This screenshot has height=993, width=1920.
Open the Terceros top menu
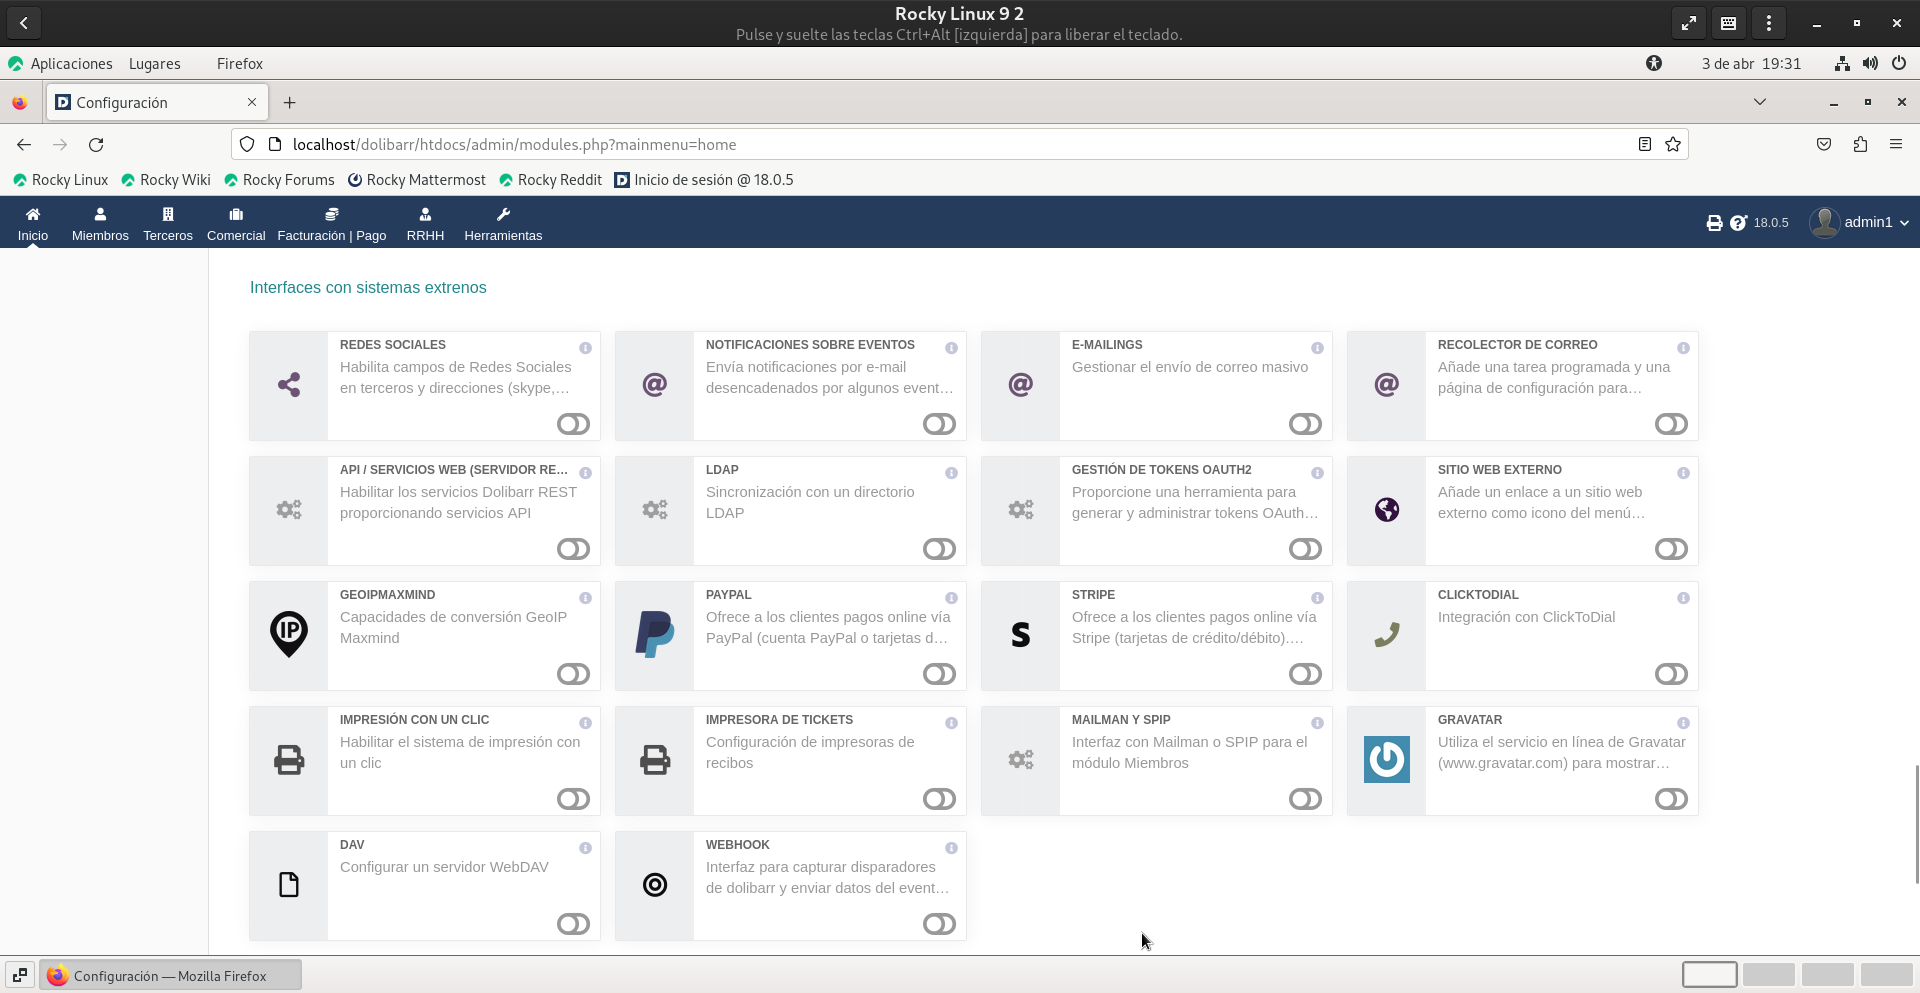coord(168,224)
